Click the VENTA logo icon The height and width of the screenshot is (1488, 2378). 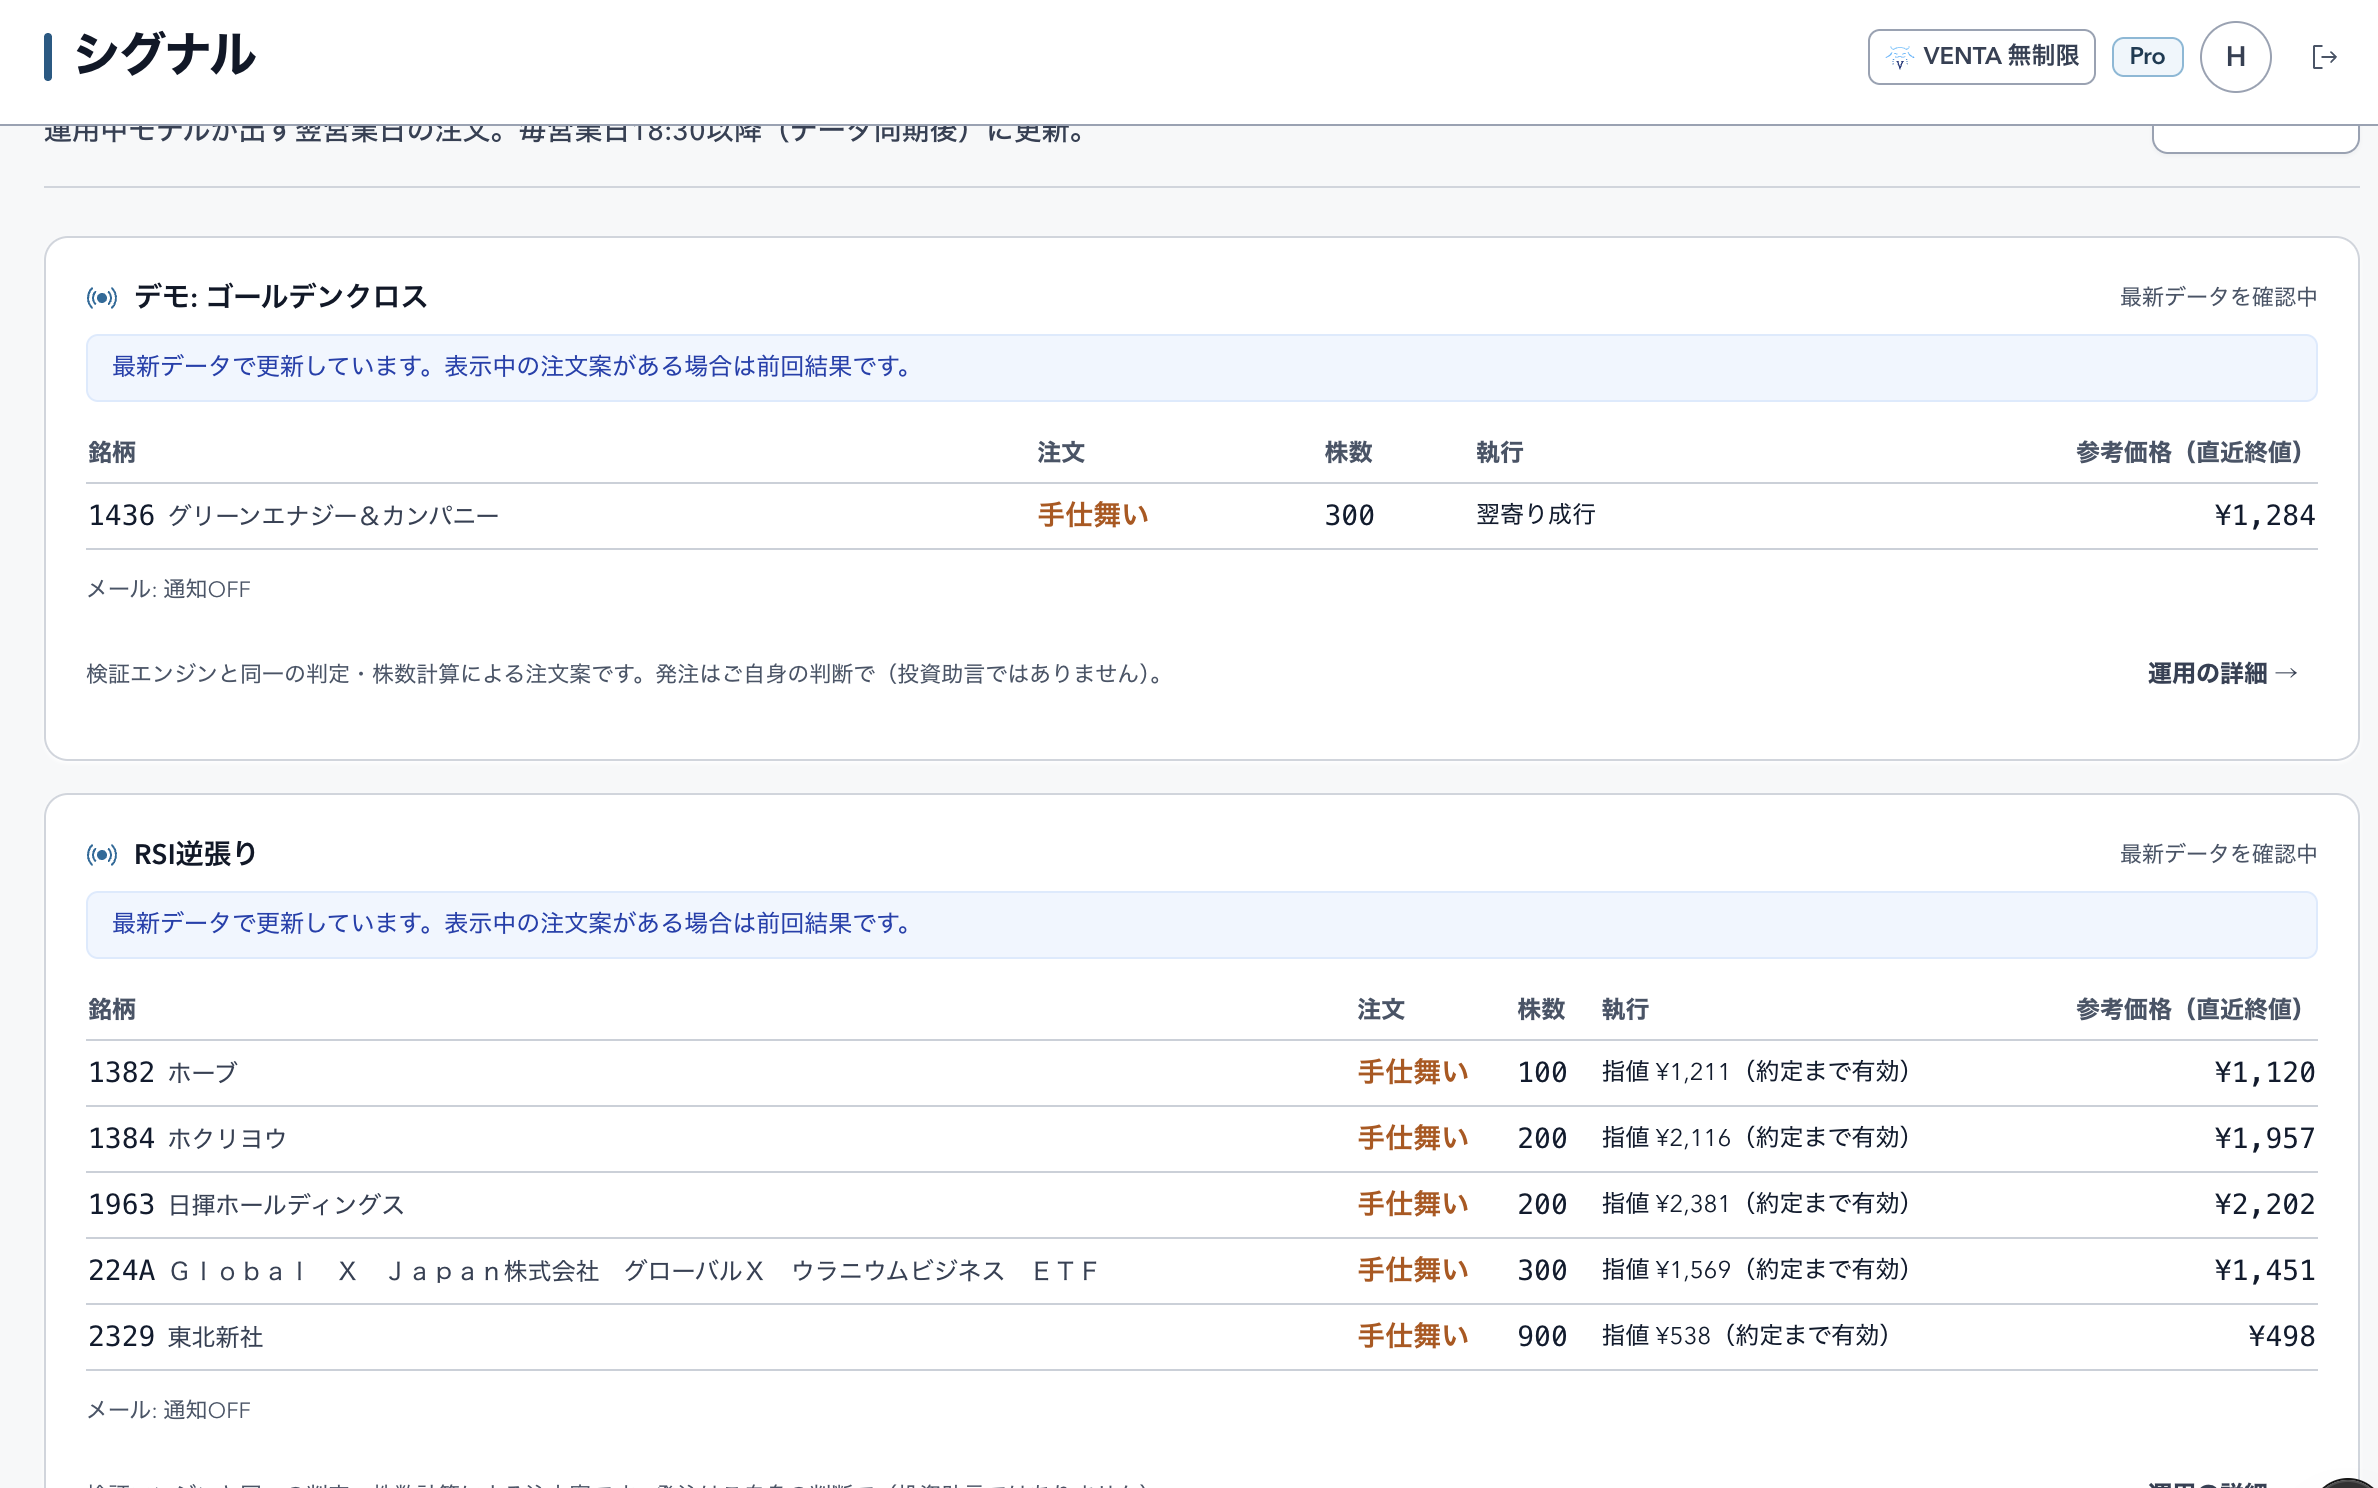point(1899,57)
